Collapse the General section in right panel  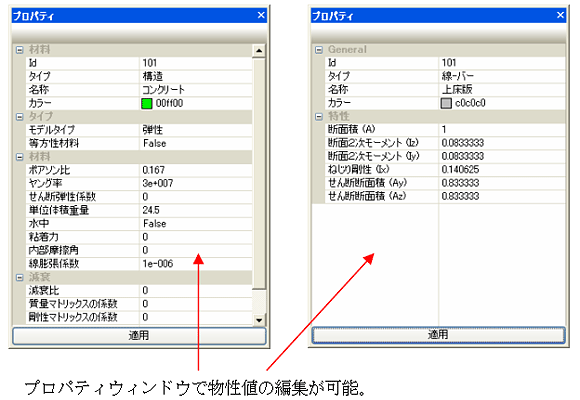coord(319,50)
